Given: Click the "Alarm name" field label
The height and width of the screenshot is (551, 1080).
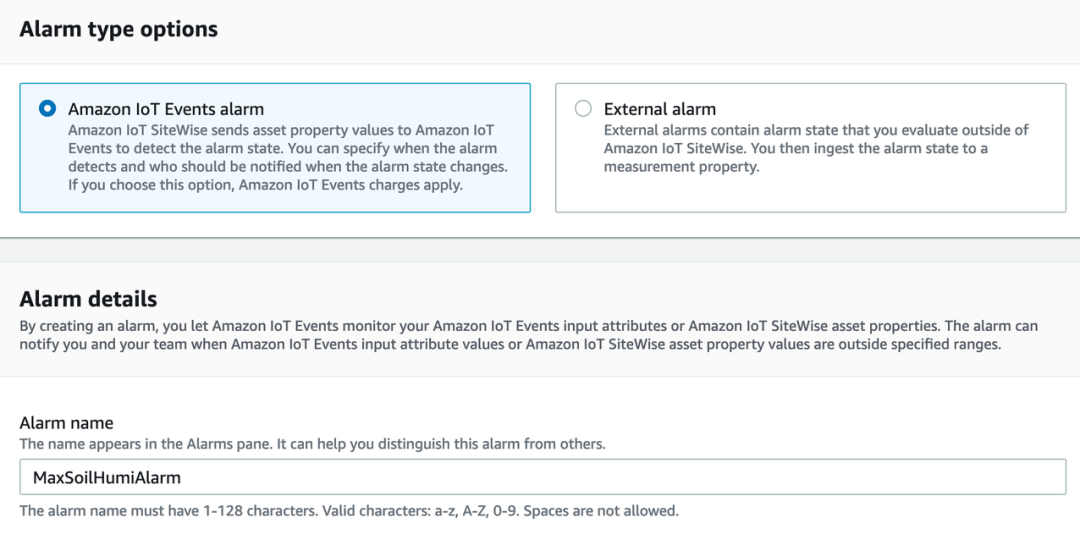Looking at the screenshot, I should tap(67, 423).
